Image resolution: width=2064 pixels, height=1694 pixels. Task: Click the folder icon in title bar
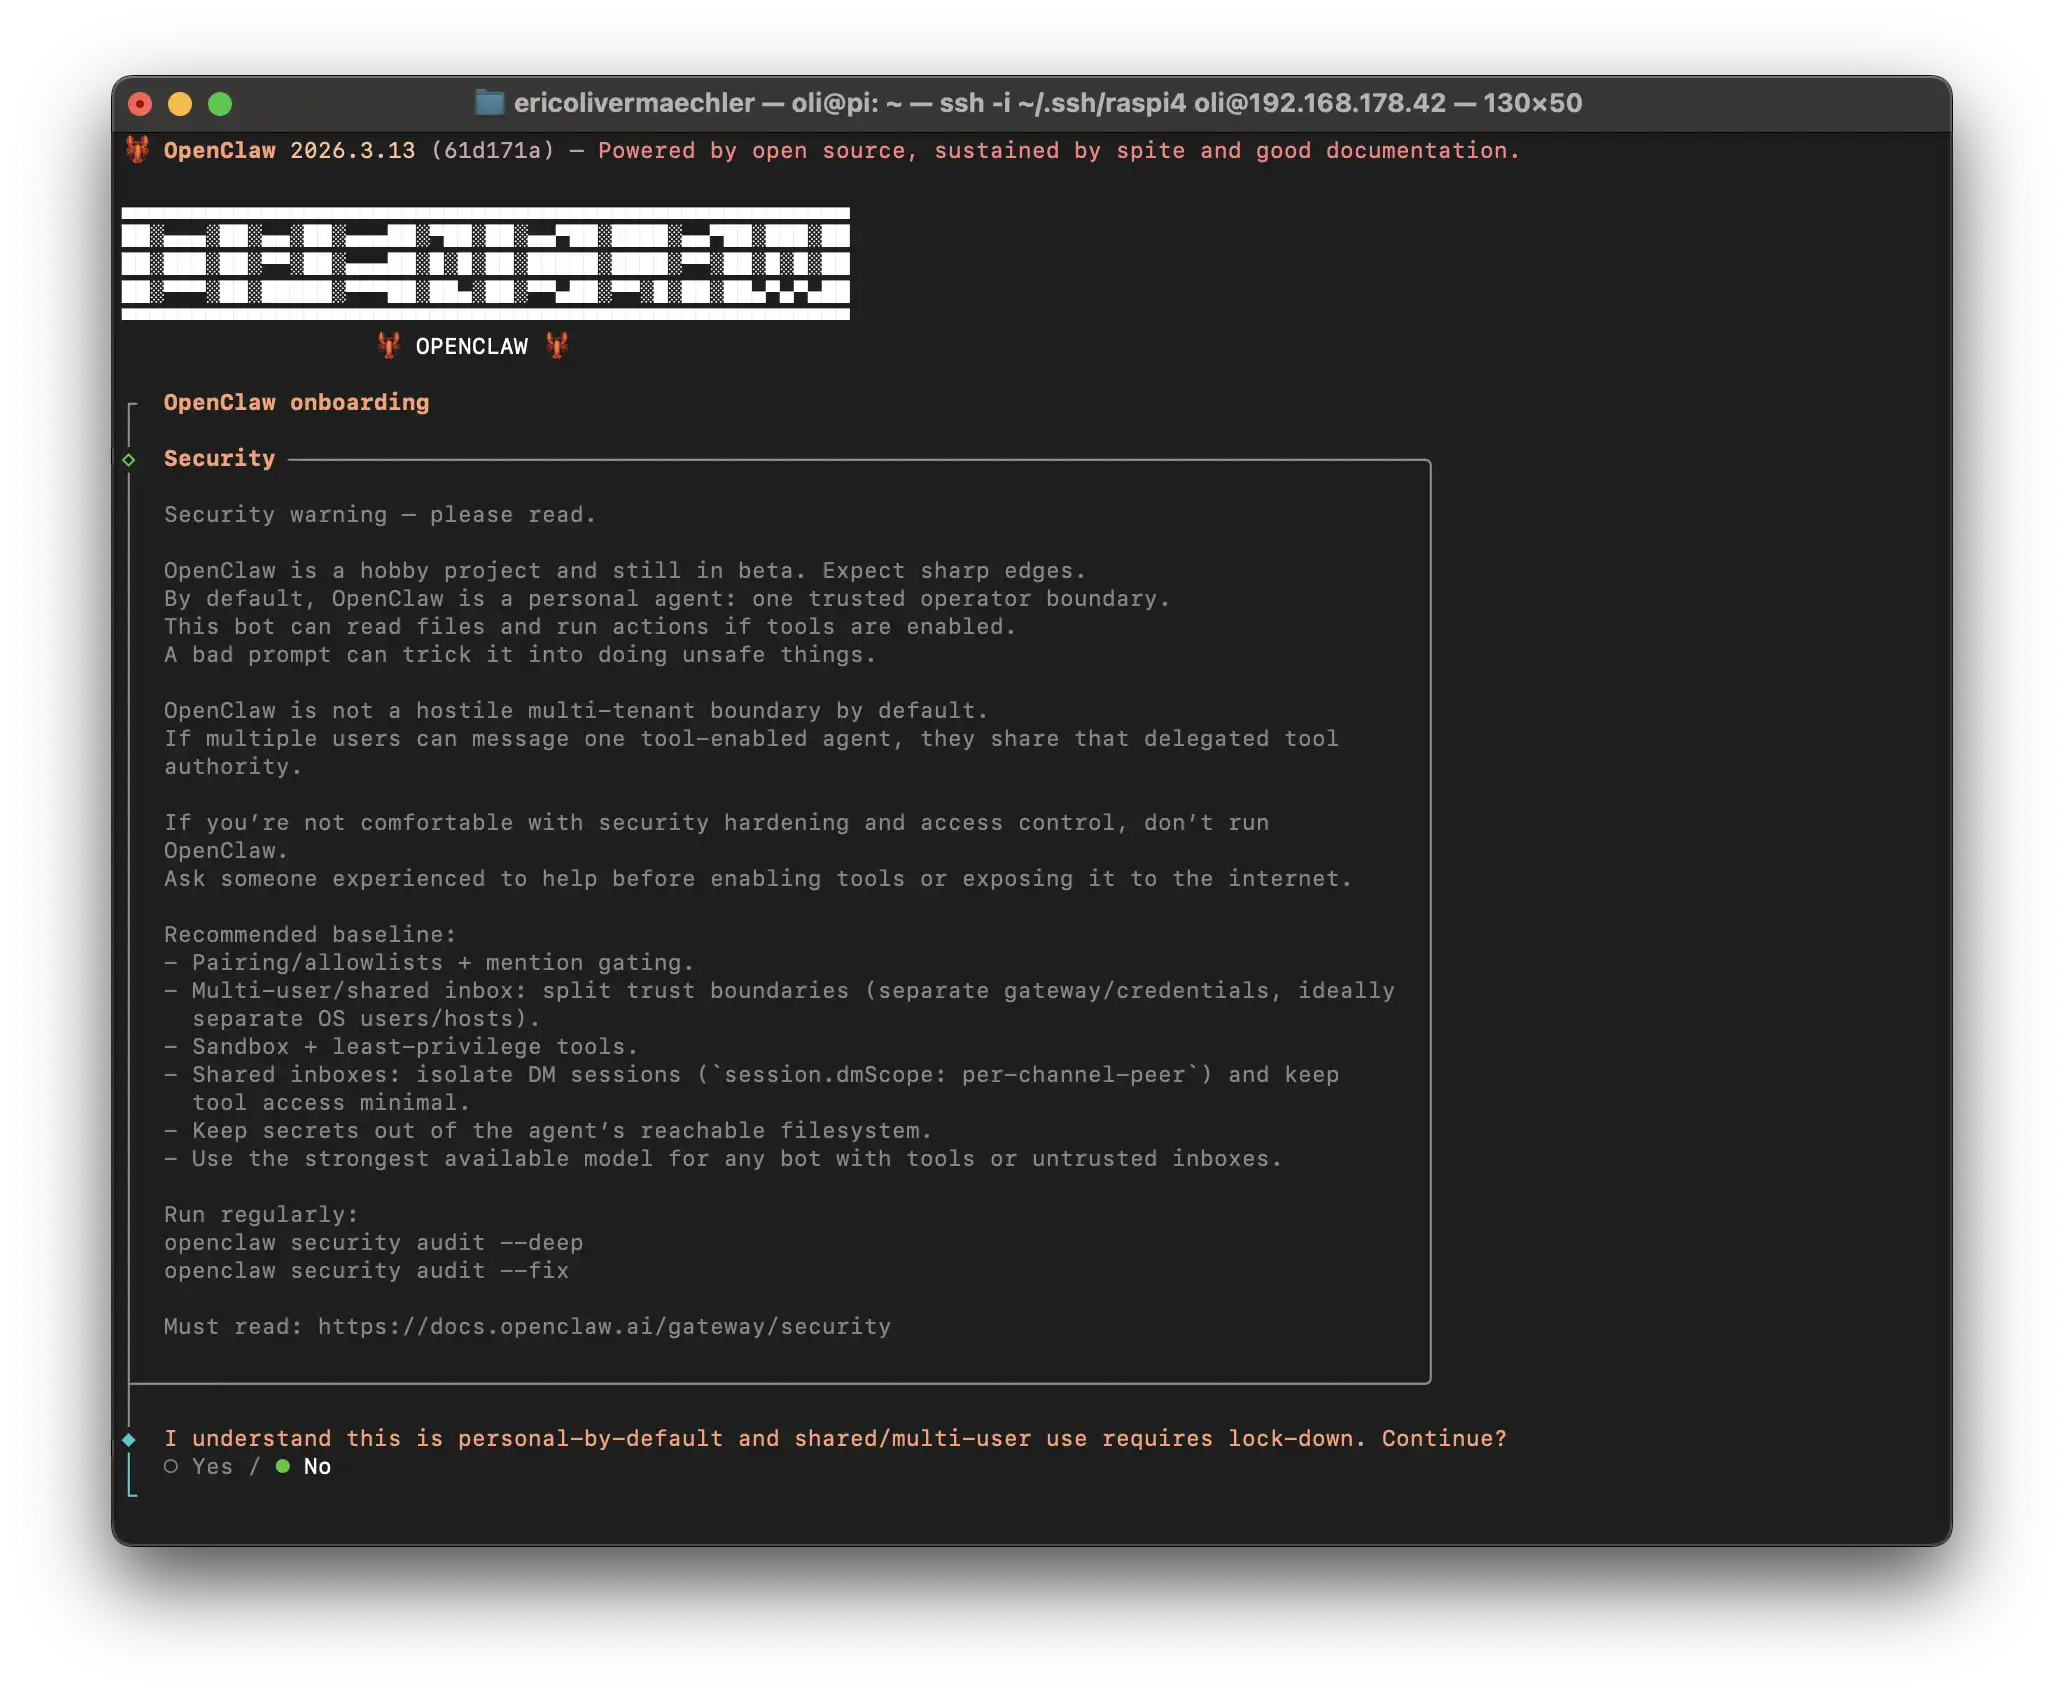(x=489, y=103)
